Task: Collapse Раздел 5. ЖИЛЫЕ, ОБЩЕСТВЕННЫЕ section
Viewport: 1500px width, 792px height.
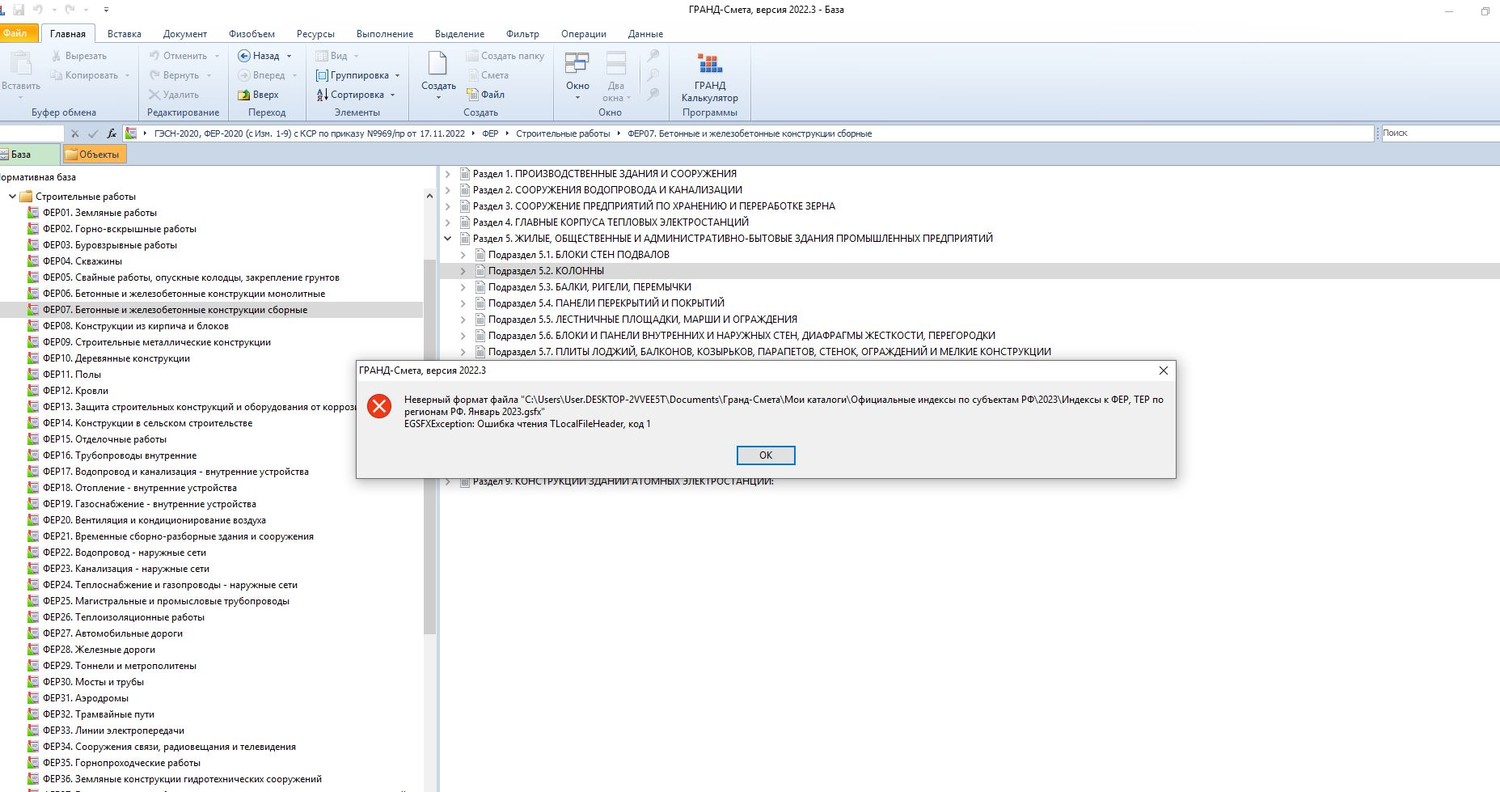Action: [447, 239]
